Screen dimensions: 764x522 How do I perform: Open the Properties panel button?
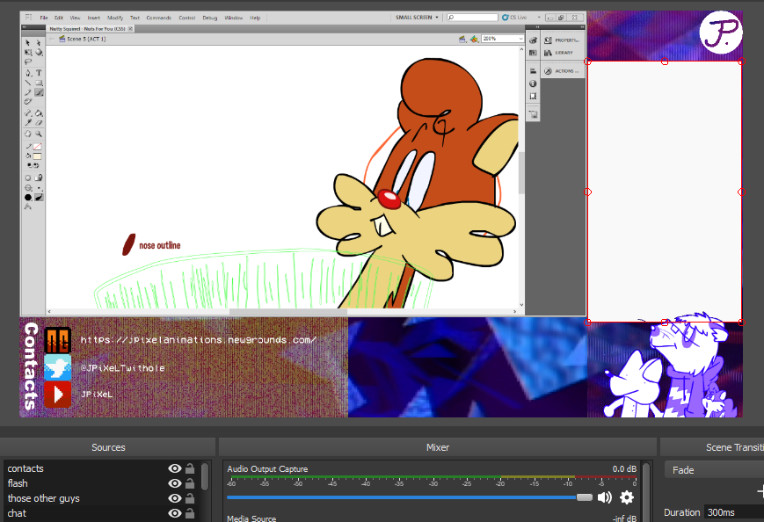click(562, 40)
